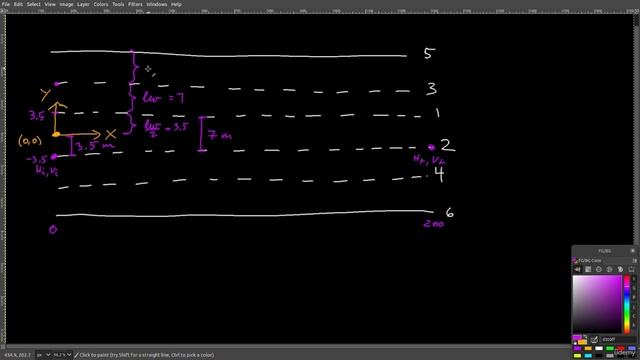The width and height of the screenshot is (640, 360).
Task: Open the Layer menu
Action: pos(83,4)
